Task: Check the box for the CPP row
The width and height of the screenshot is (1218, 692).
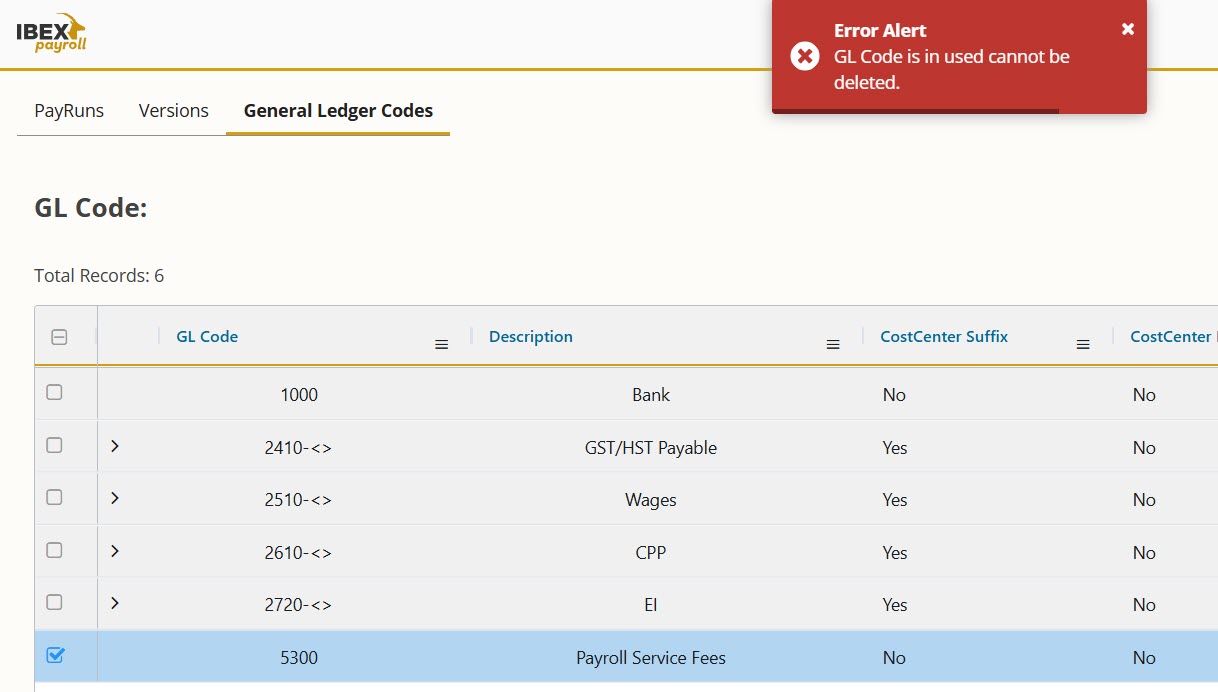Action: pos(55,550)
